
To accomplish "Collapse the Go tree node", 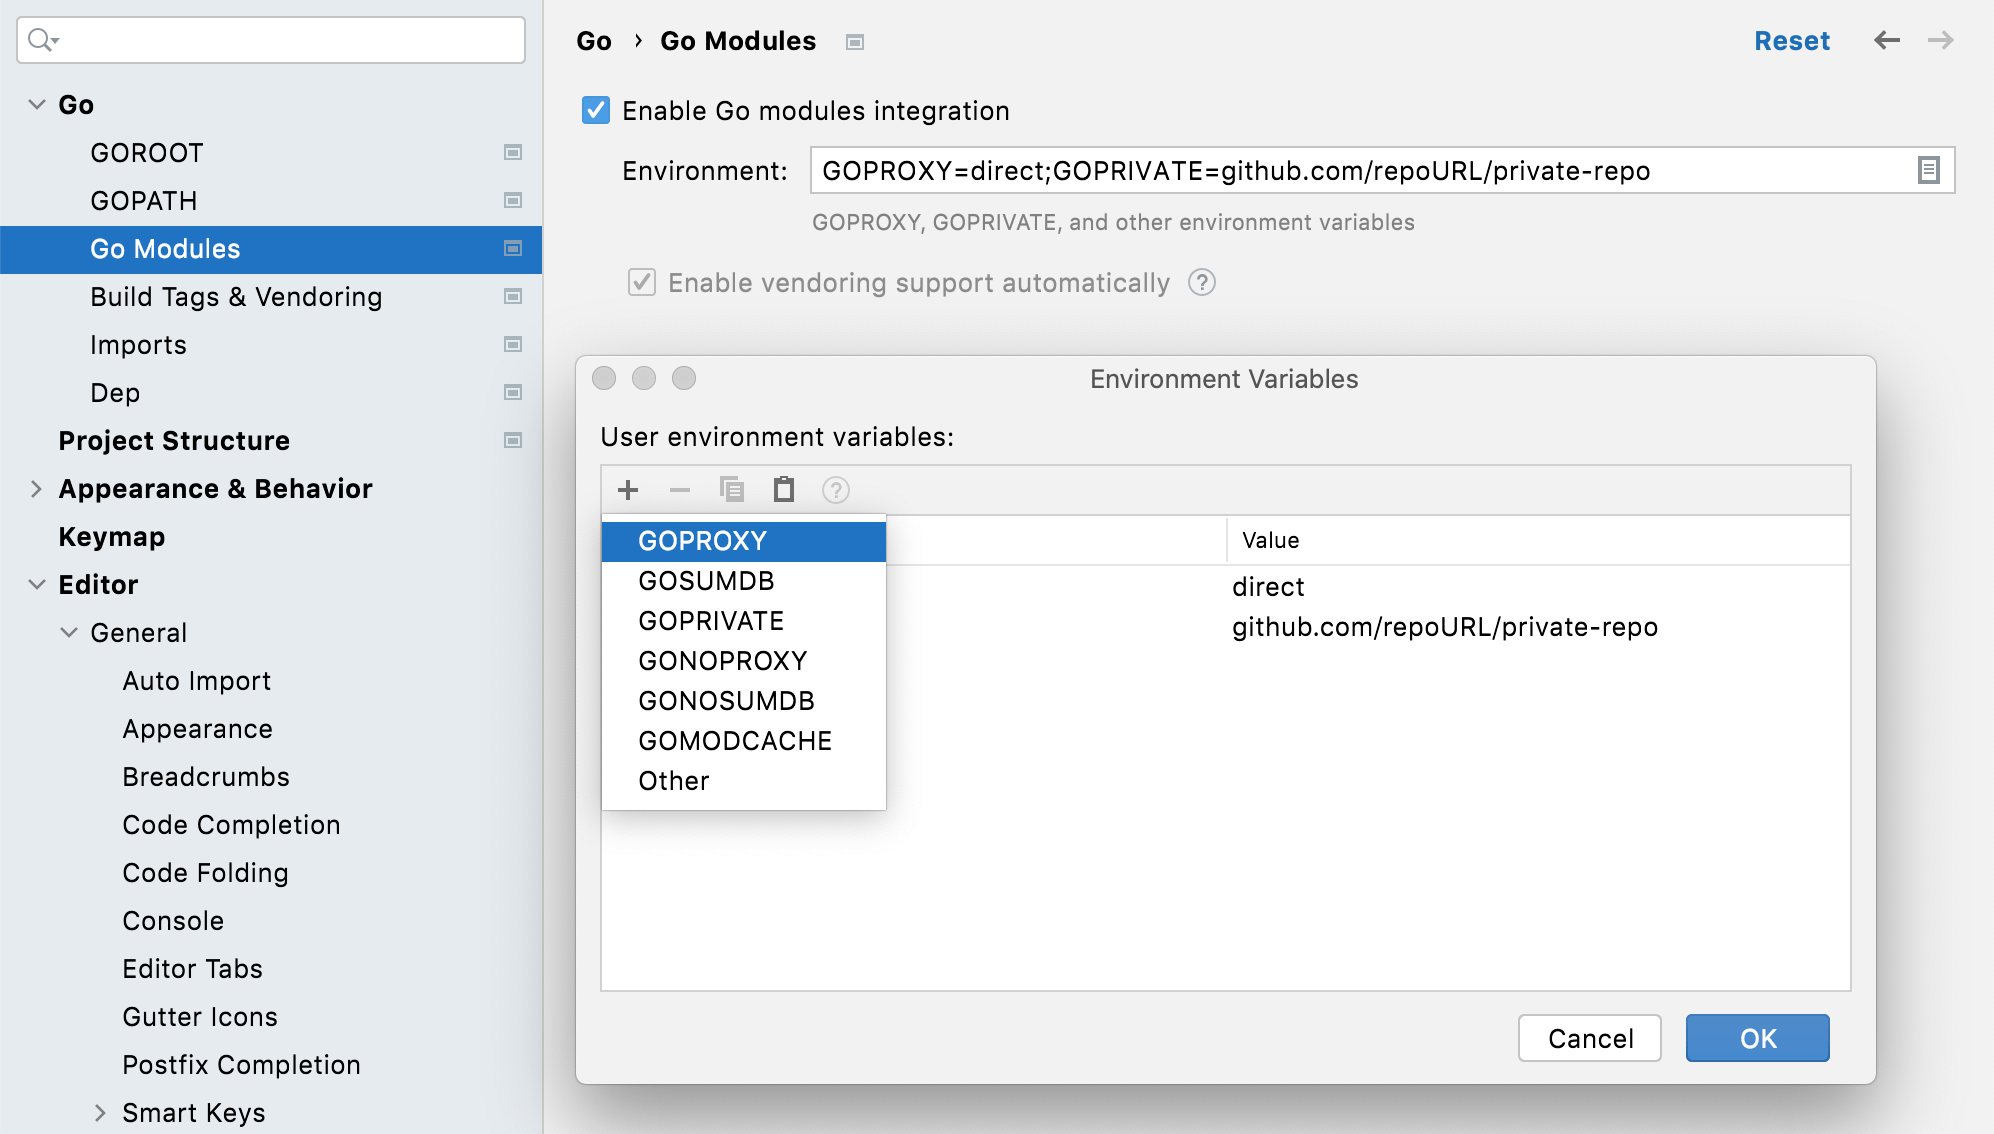I will click(x=37, y=104).
